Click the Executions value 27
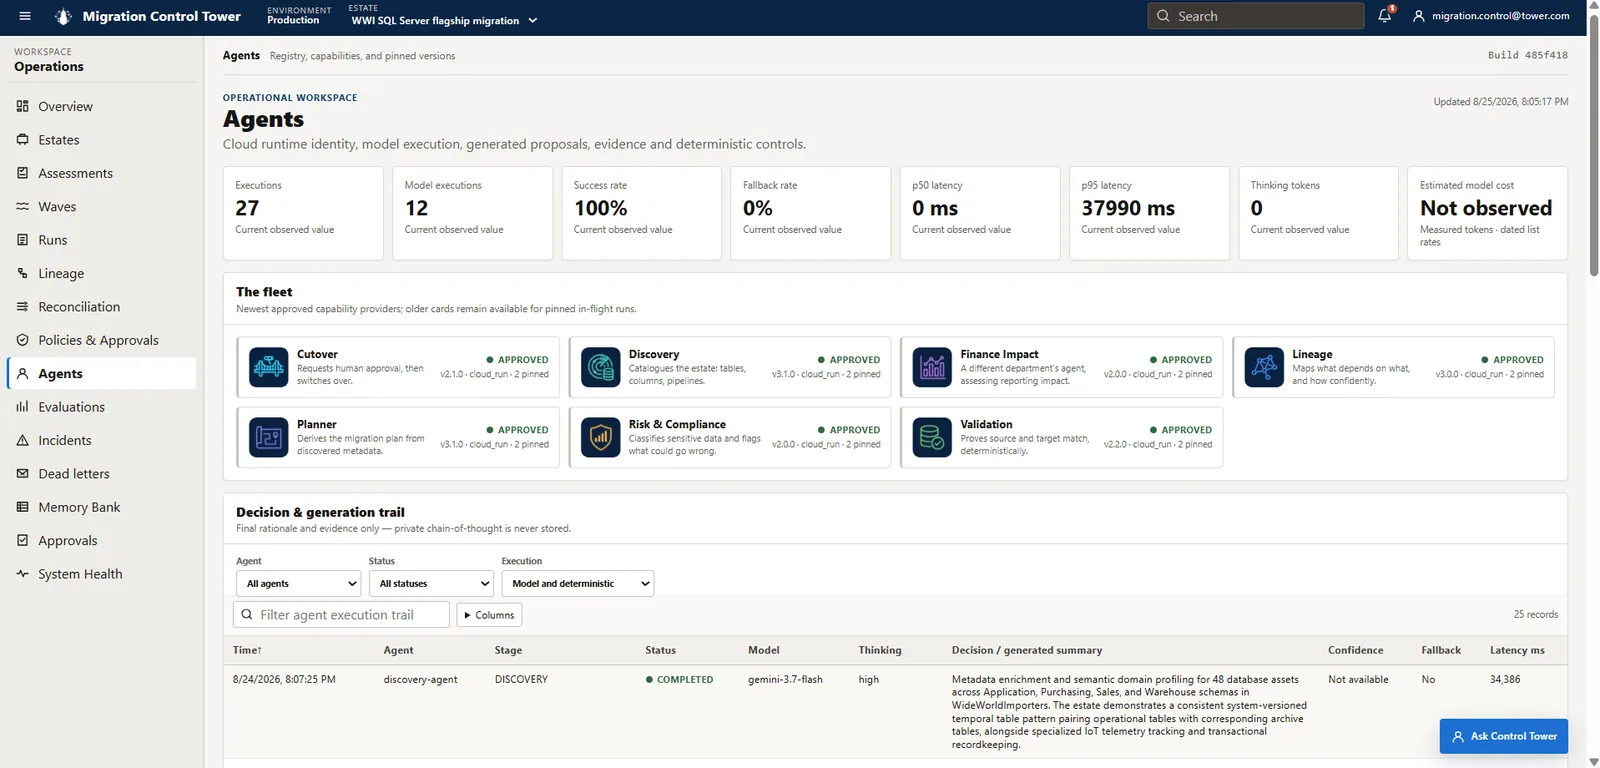1600x768 pixels. tap(247, 208)
